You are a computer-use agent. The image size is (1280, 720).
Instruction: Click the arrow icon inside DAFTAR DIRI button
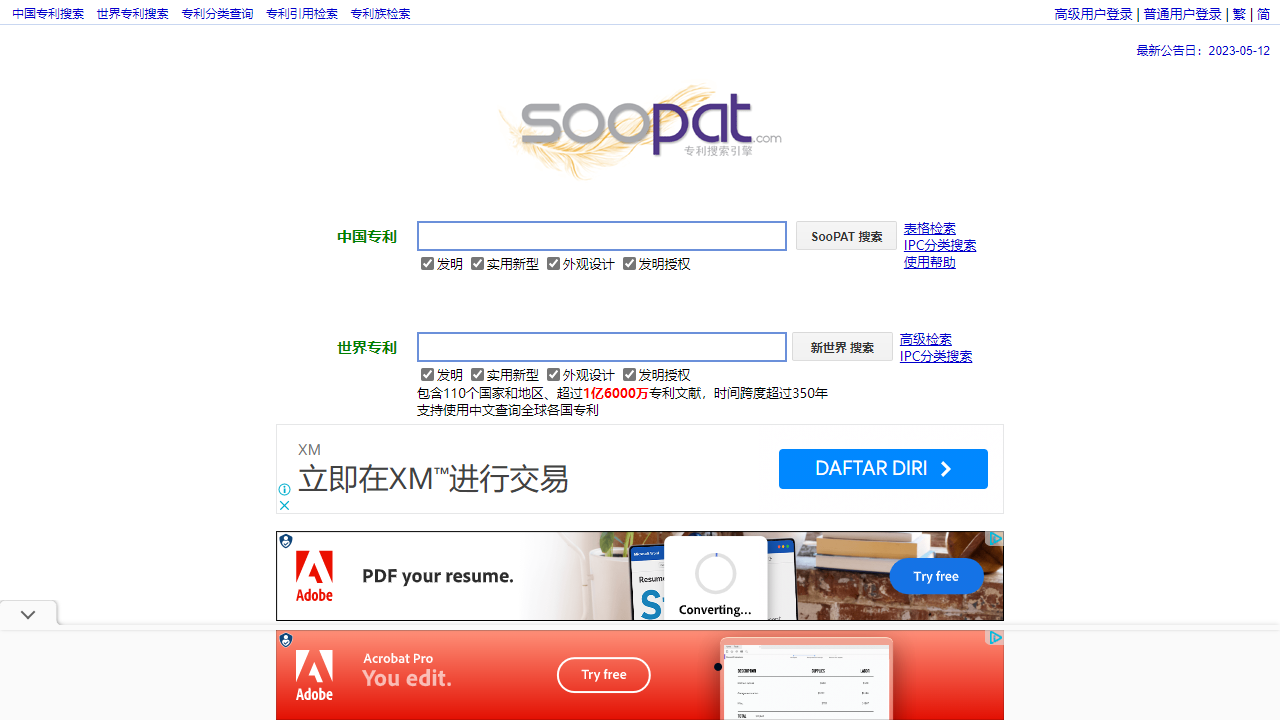pos(945,468)
